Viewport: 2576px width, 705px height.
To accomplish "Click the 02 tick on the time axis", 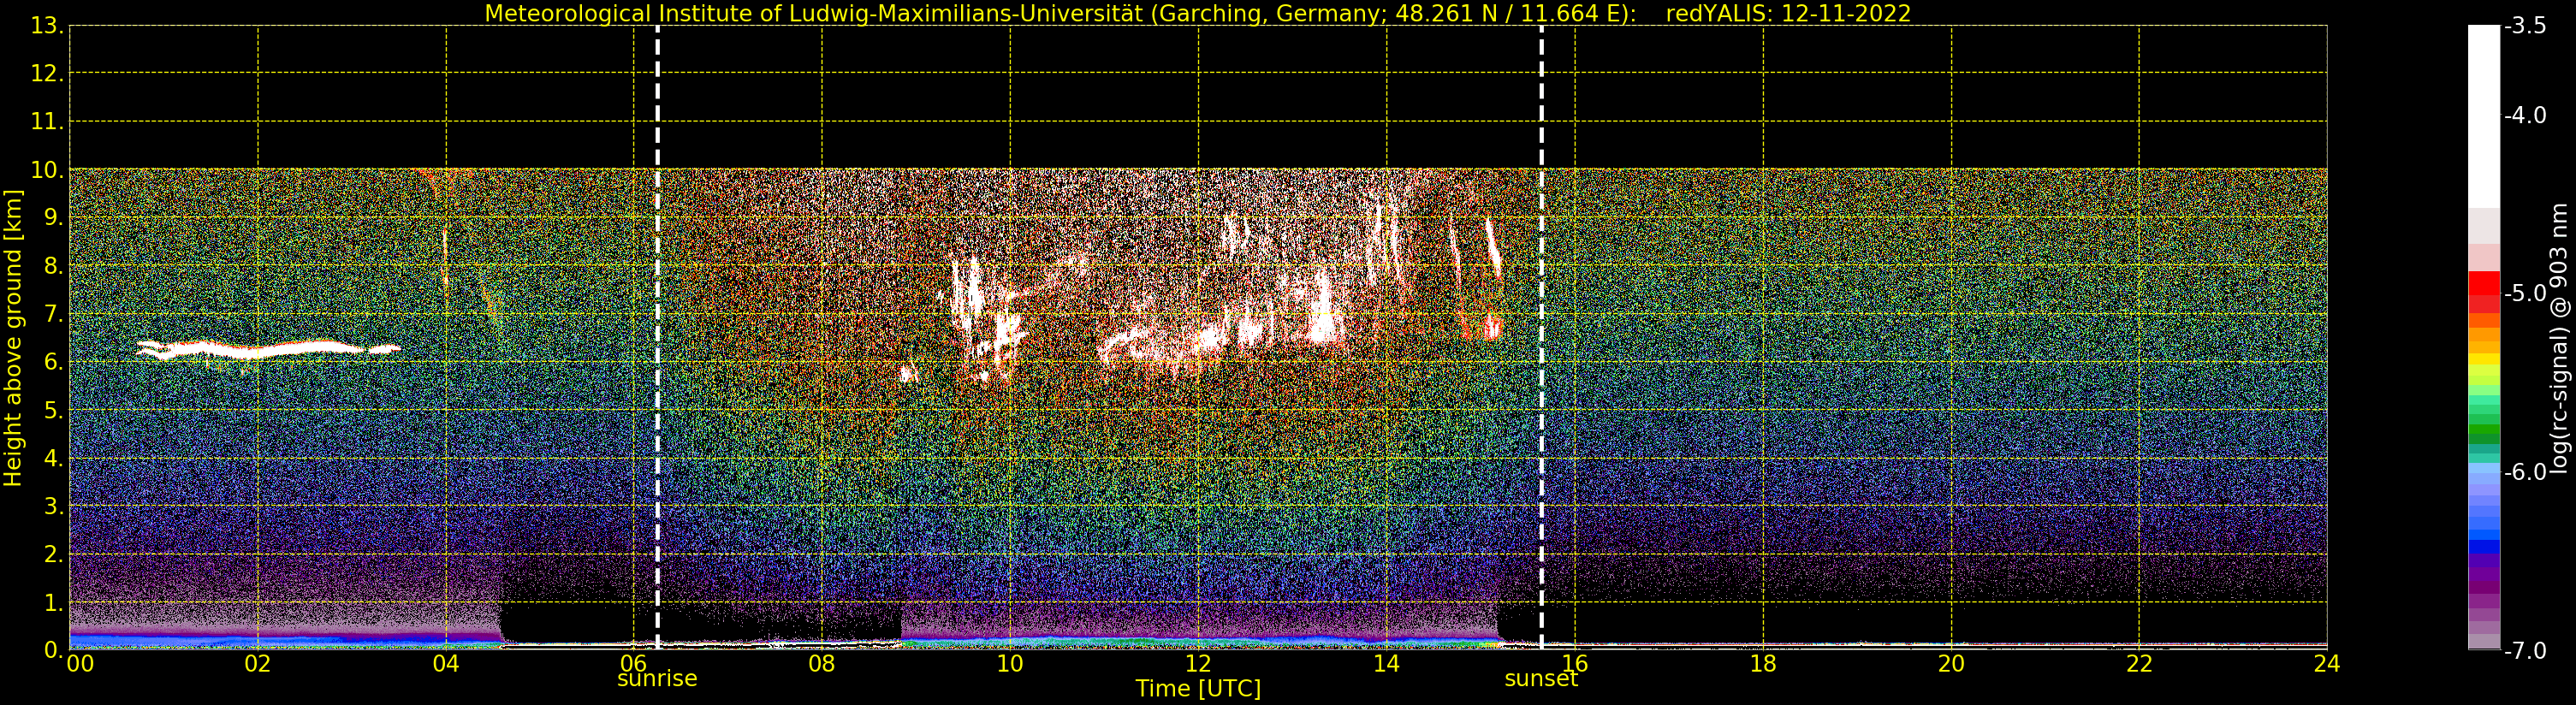I will click(x=258, y=665).
